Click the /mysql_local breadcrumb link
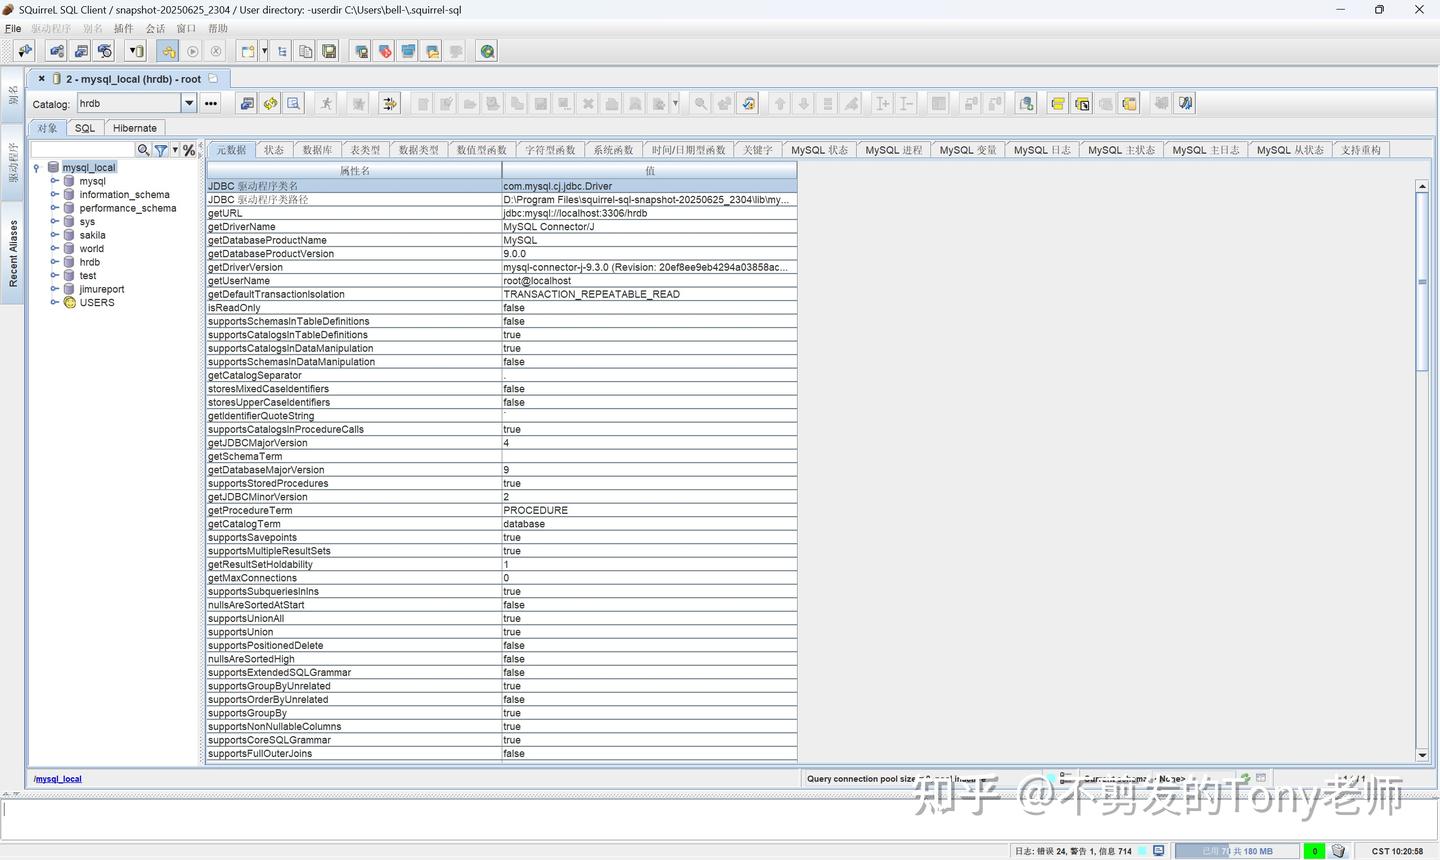Viewport: 1440px width, 860px height. (56, 778)
